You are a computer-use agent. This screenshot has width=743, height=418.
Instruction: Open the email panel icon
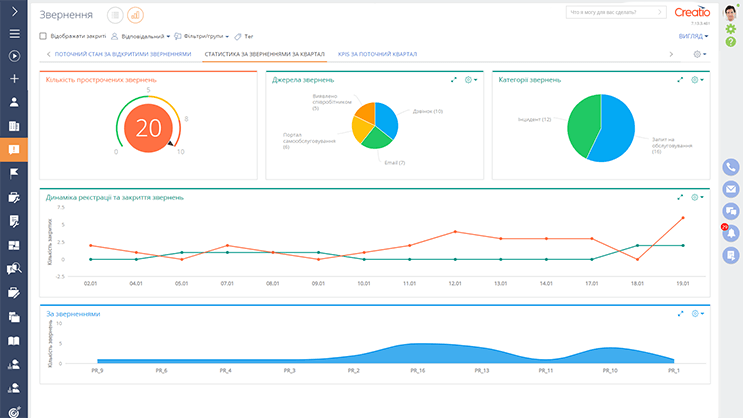click(731, 189)
